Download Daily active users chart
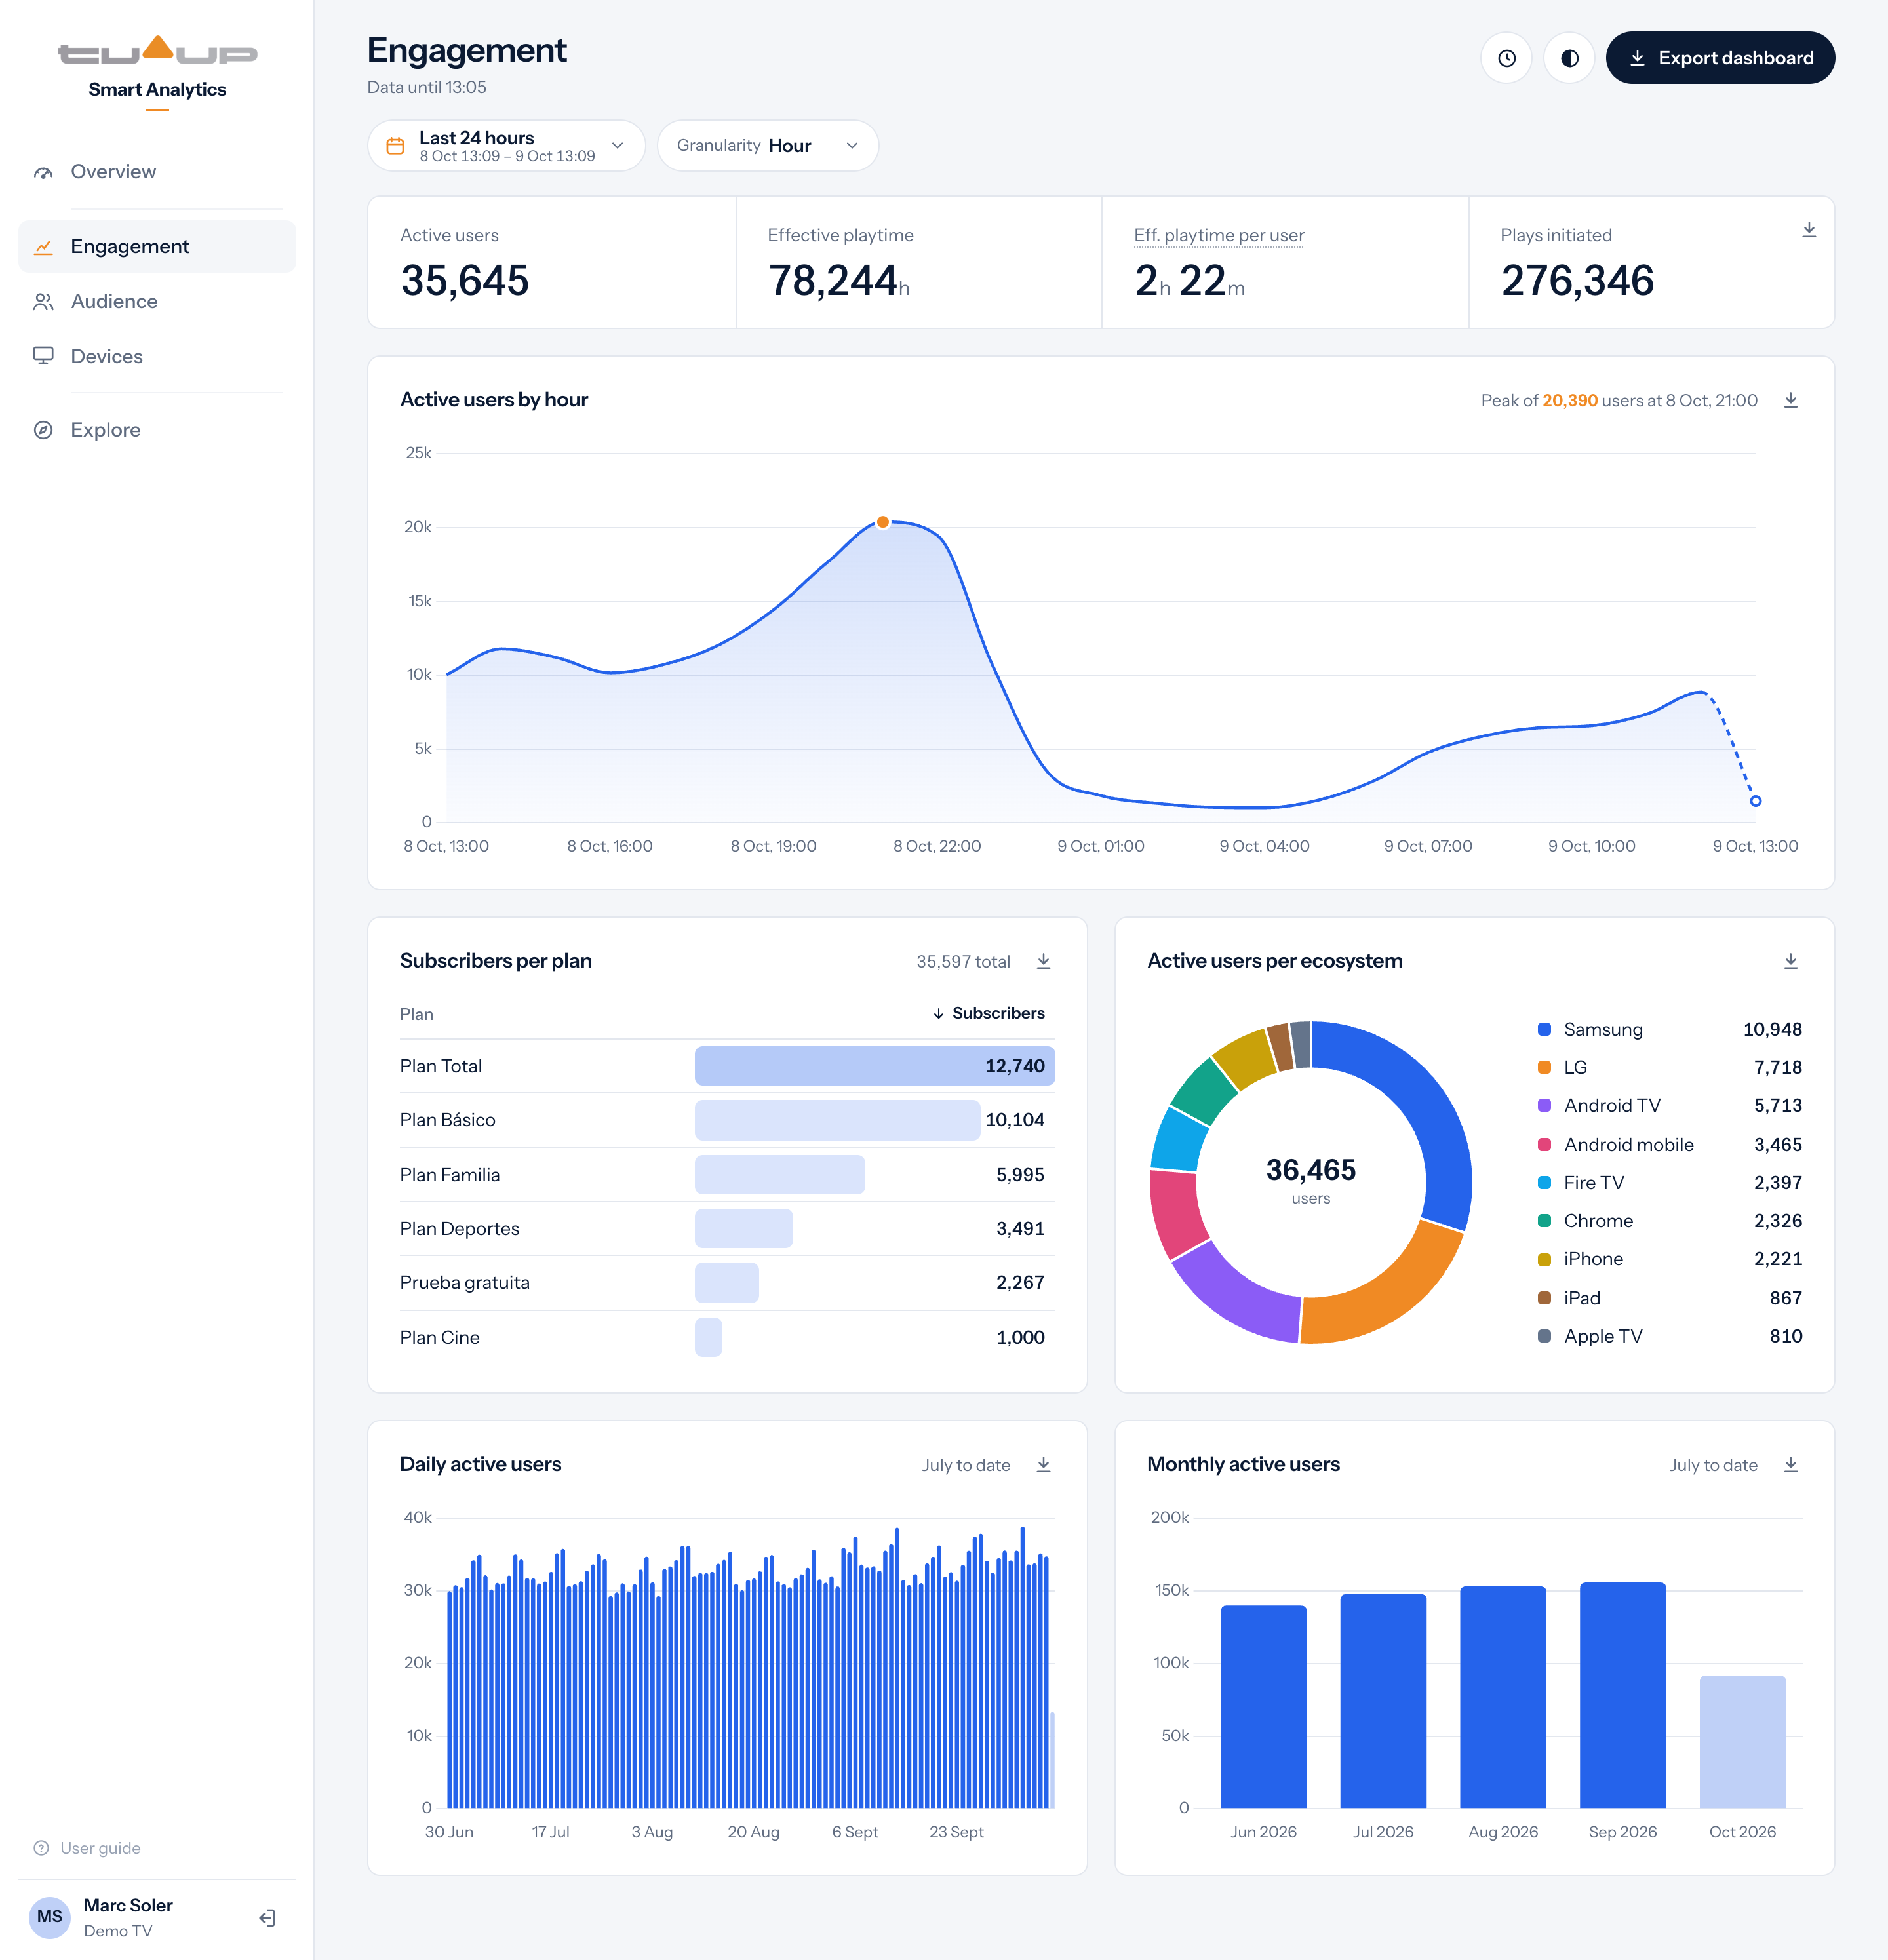1888x1960 pixels. pyautogui.click(x=1043, y=1465)
